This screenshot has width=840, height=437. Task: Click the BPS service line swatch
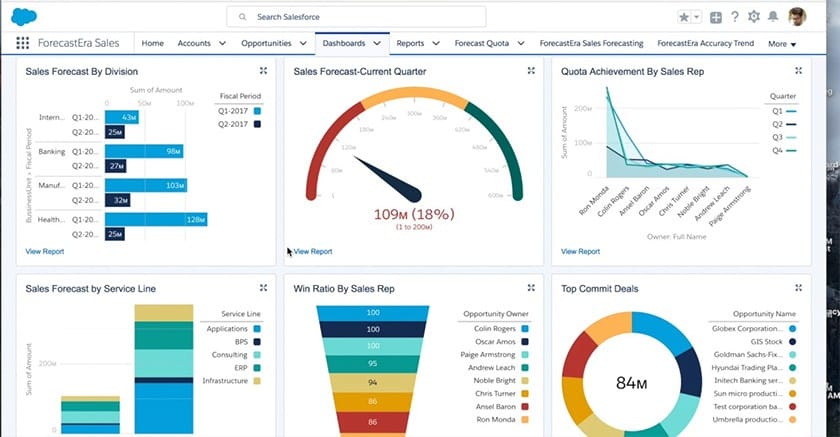pos(257,342)
